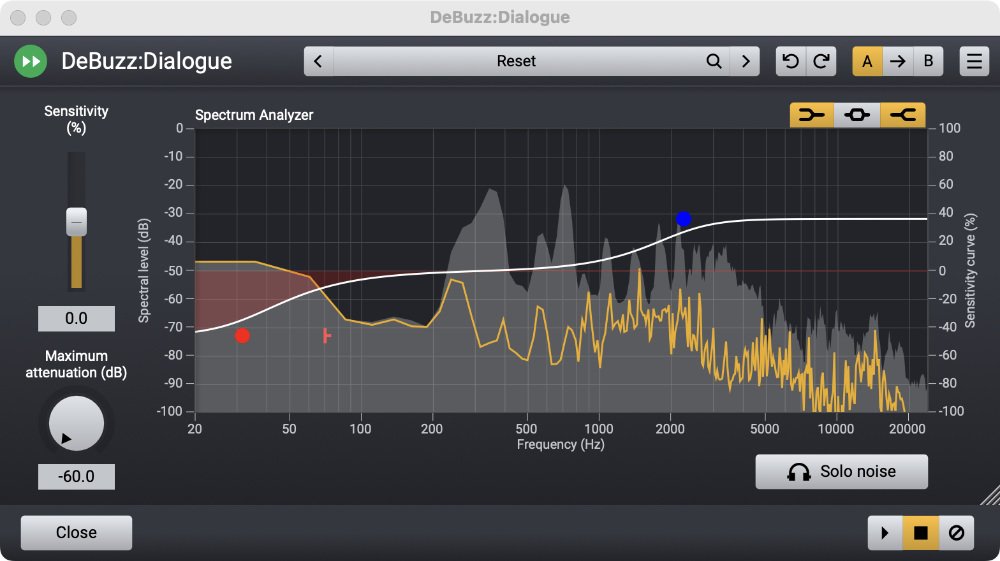Open the Reset preset name field
Viewport: 1000px width, 561px height.
(x=516, y=61)
